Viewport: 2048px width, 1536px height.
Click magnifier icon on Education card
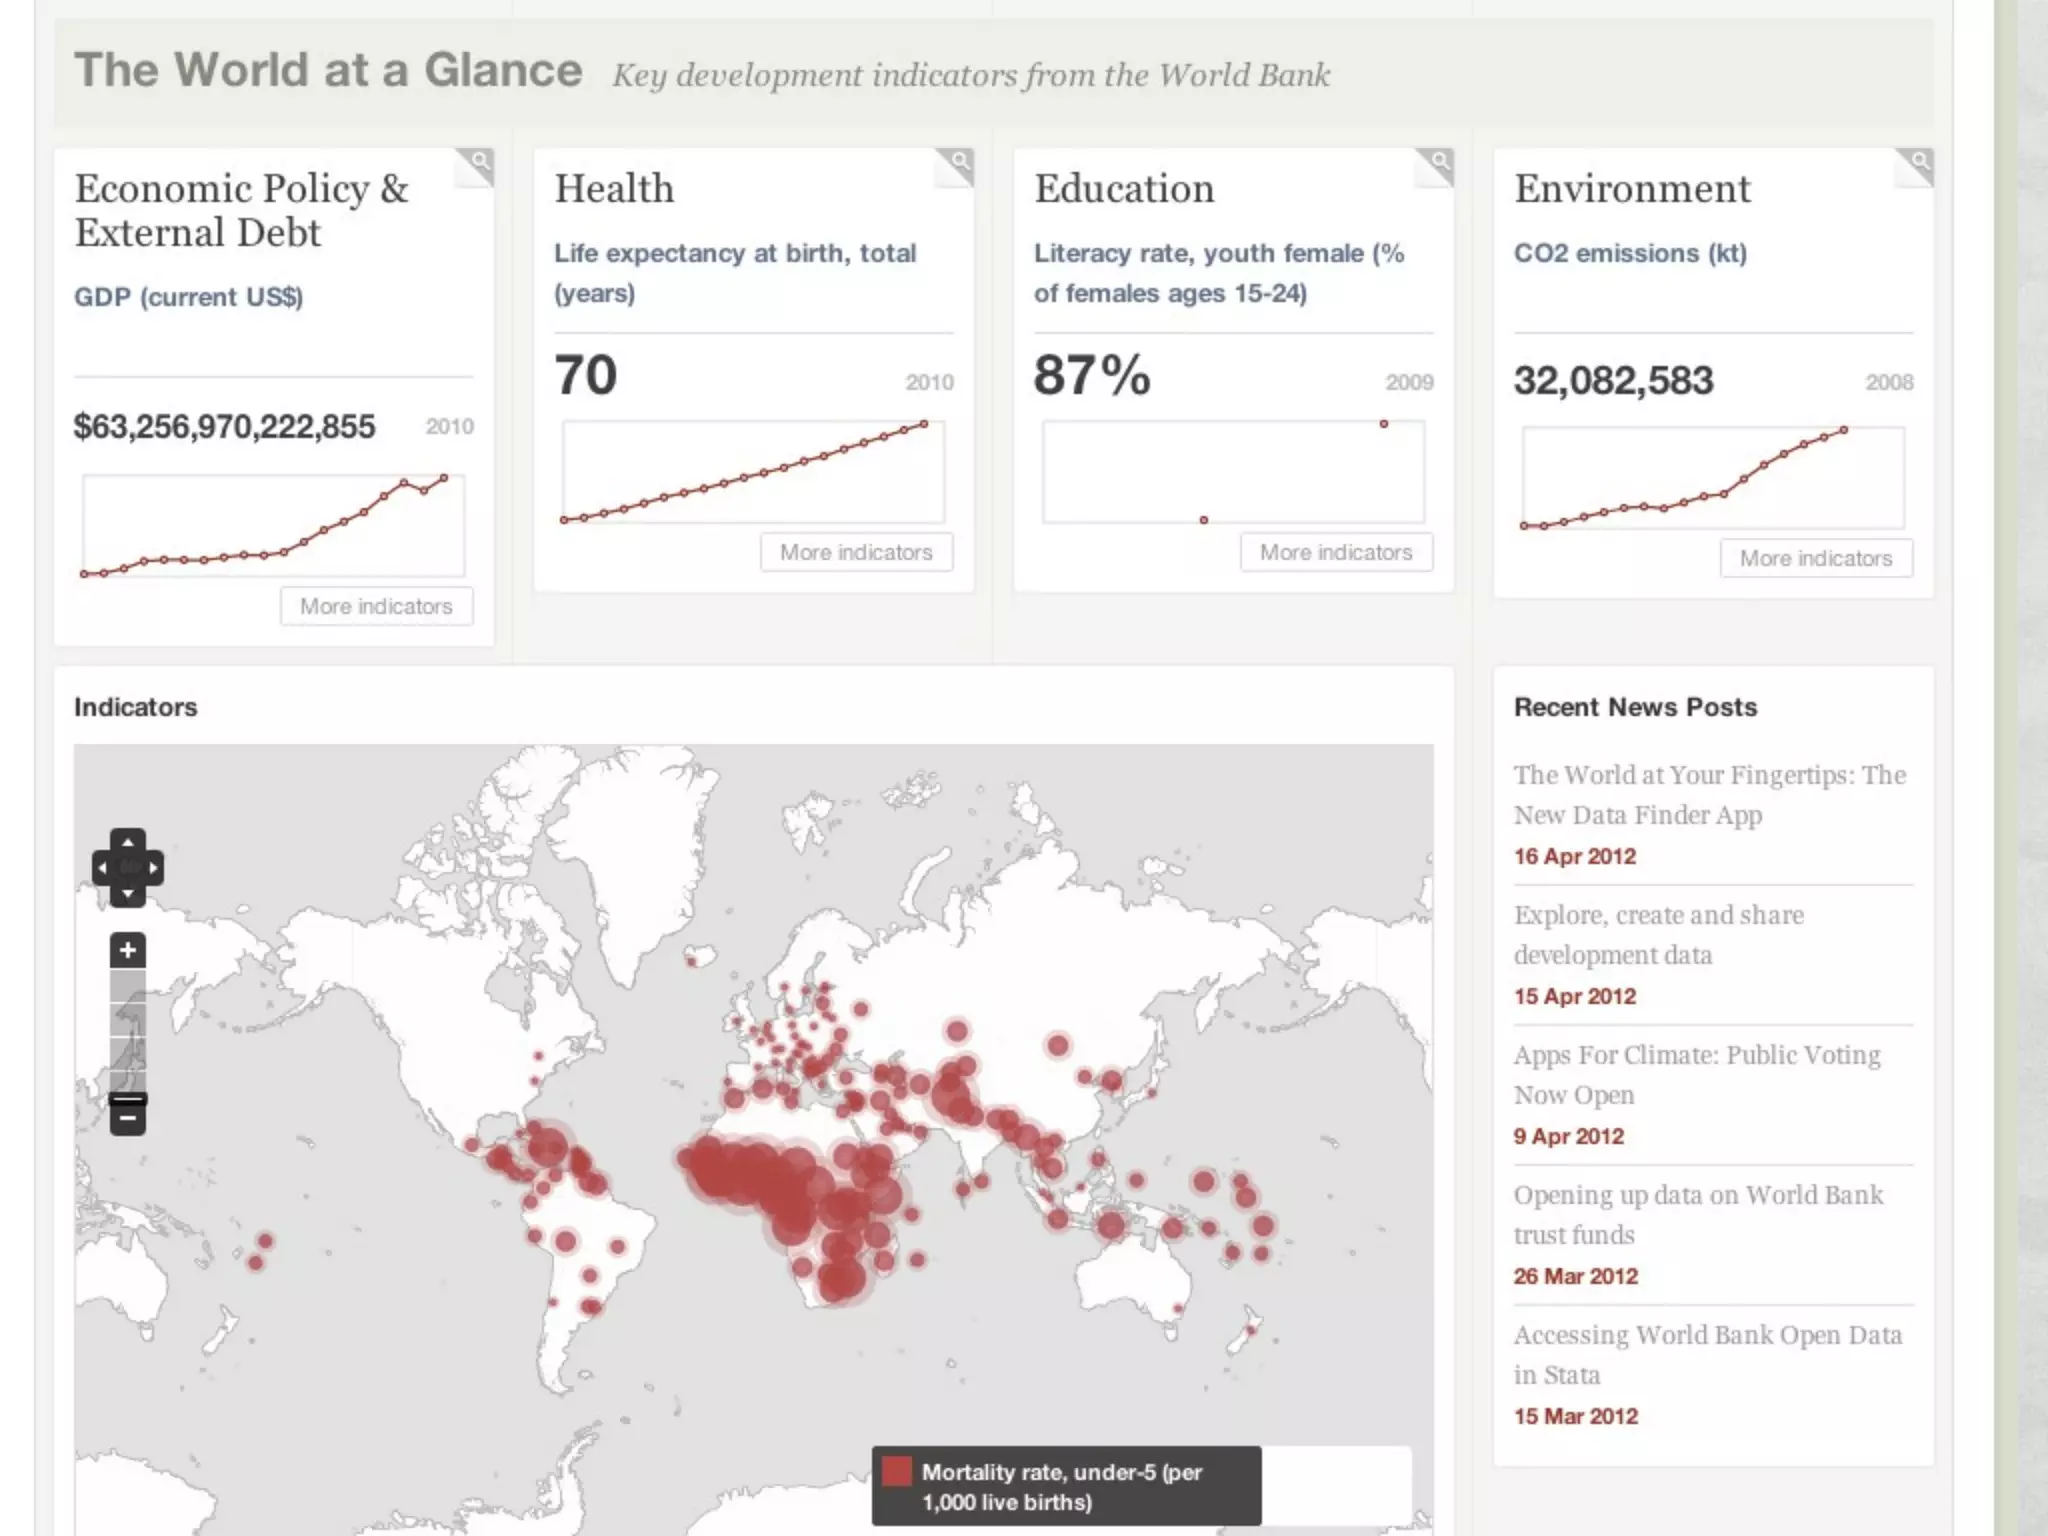(1439, 162)
